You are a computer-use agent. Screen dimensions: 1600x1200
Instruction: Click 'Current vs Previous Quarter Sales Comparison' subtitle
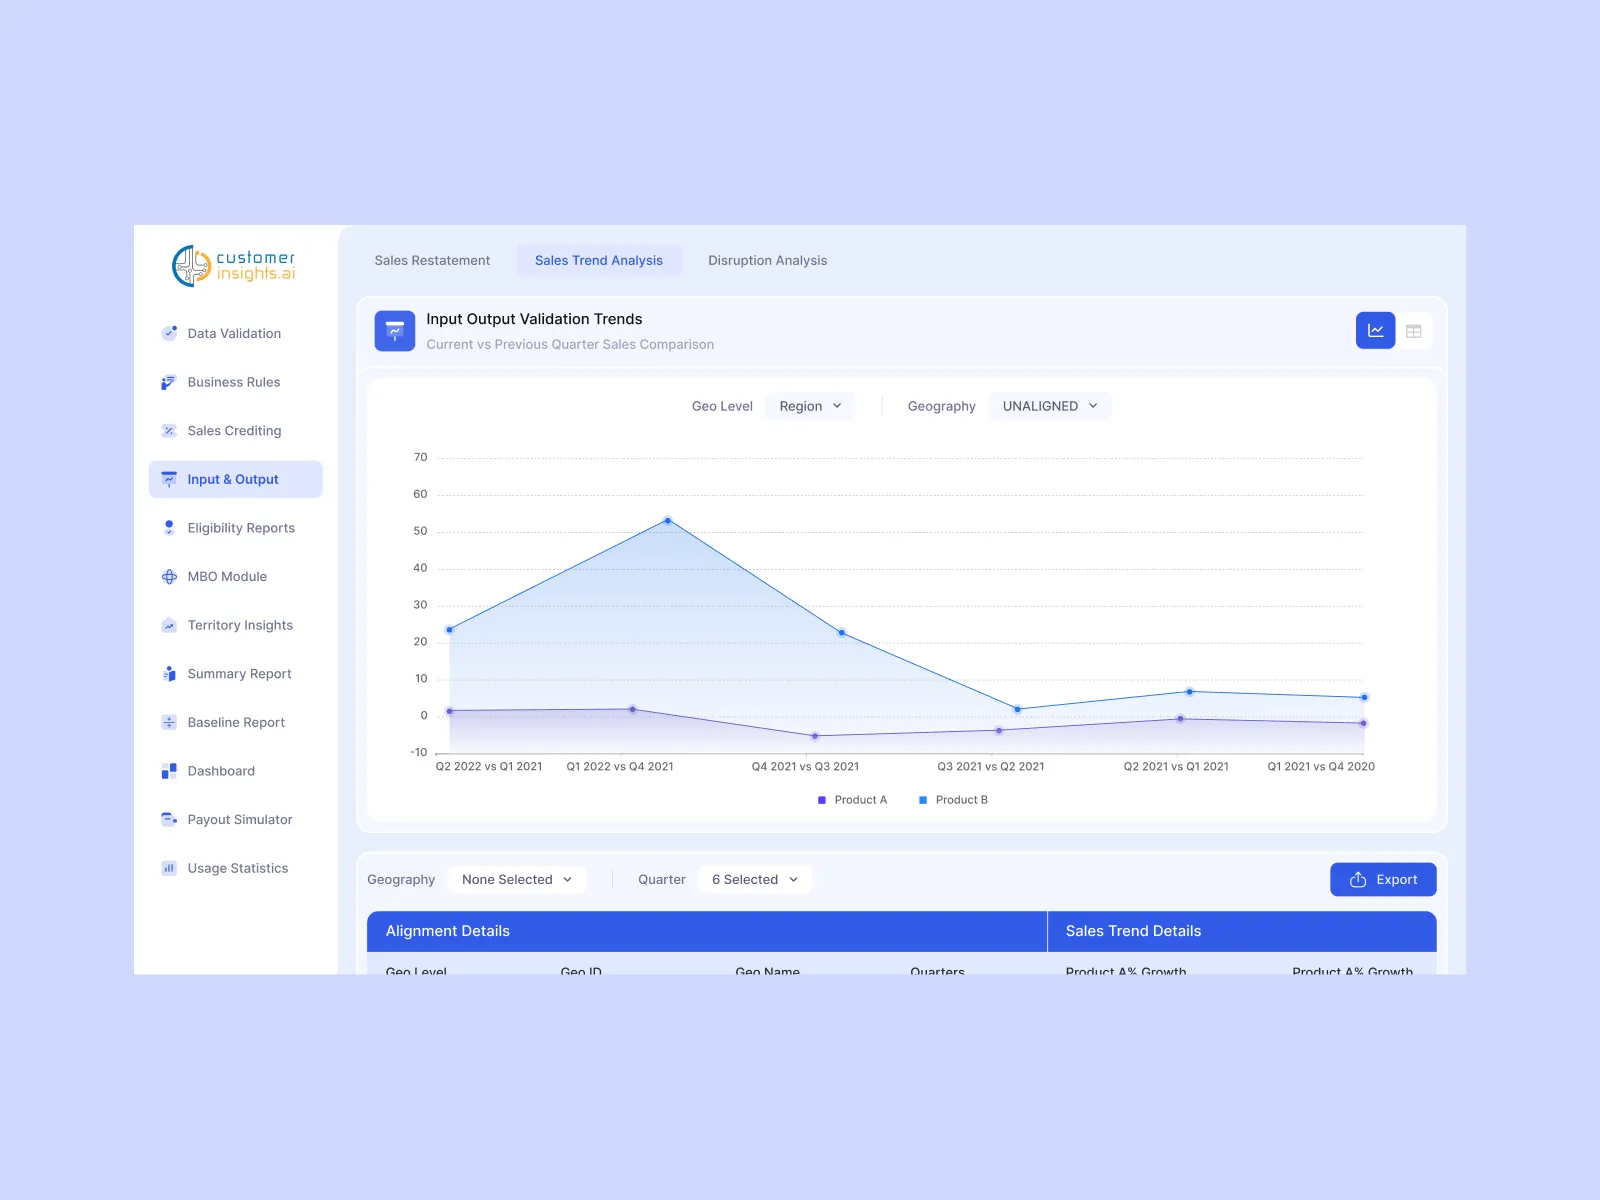[x=570, y=345]
